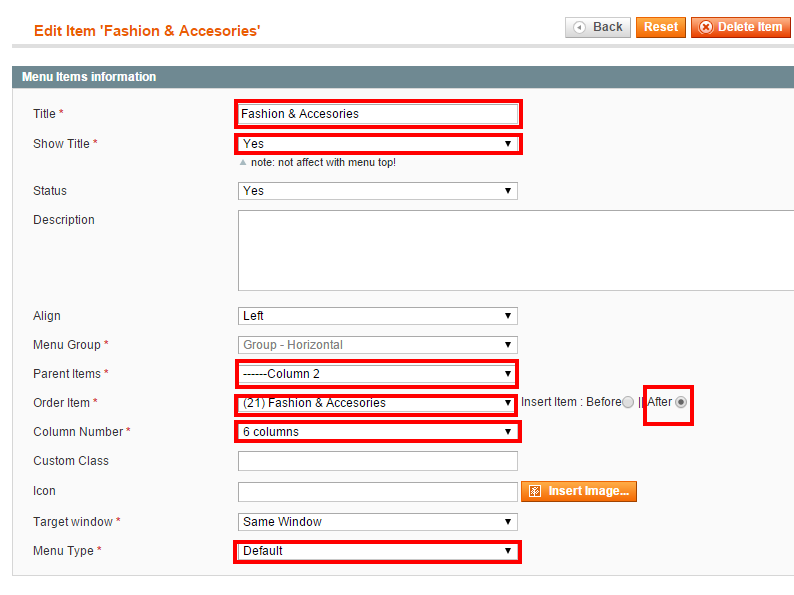Focus the Custom Class input field
Screen dimensions: 794x595
click(x=378, y=461)
